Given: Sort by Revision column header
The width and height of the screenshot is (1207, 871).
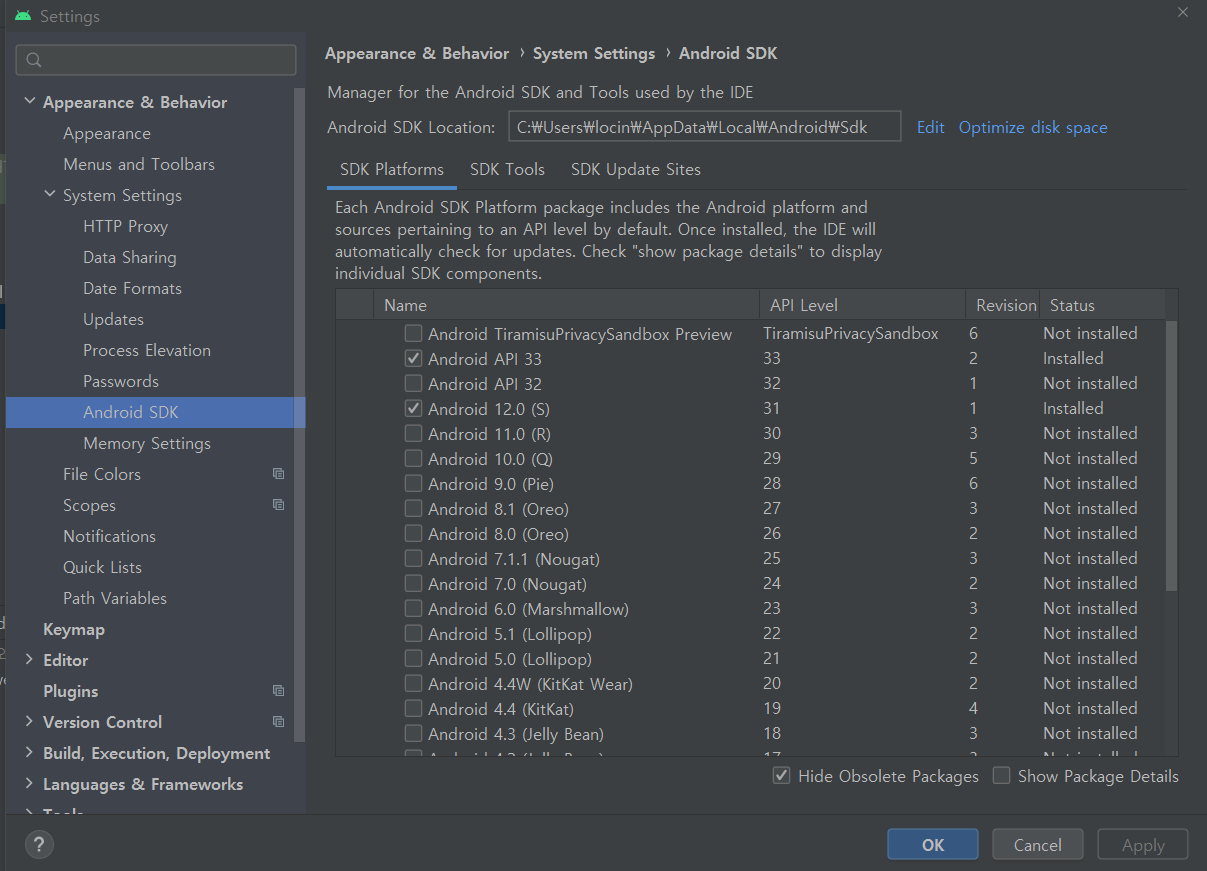Looking at the screenshot, I should (1002, 305).
